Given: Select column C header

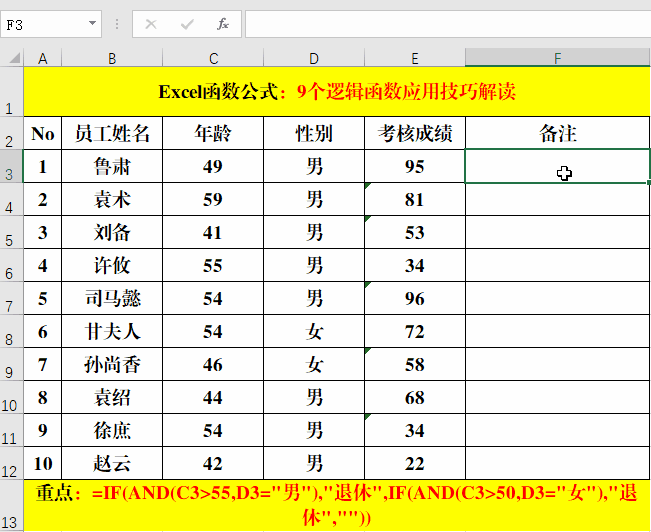Looking at the screenshot, I should (x=213, y=58).
